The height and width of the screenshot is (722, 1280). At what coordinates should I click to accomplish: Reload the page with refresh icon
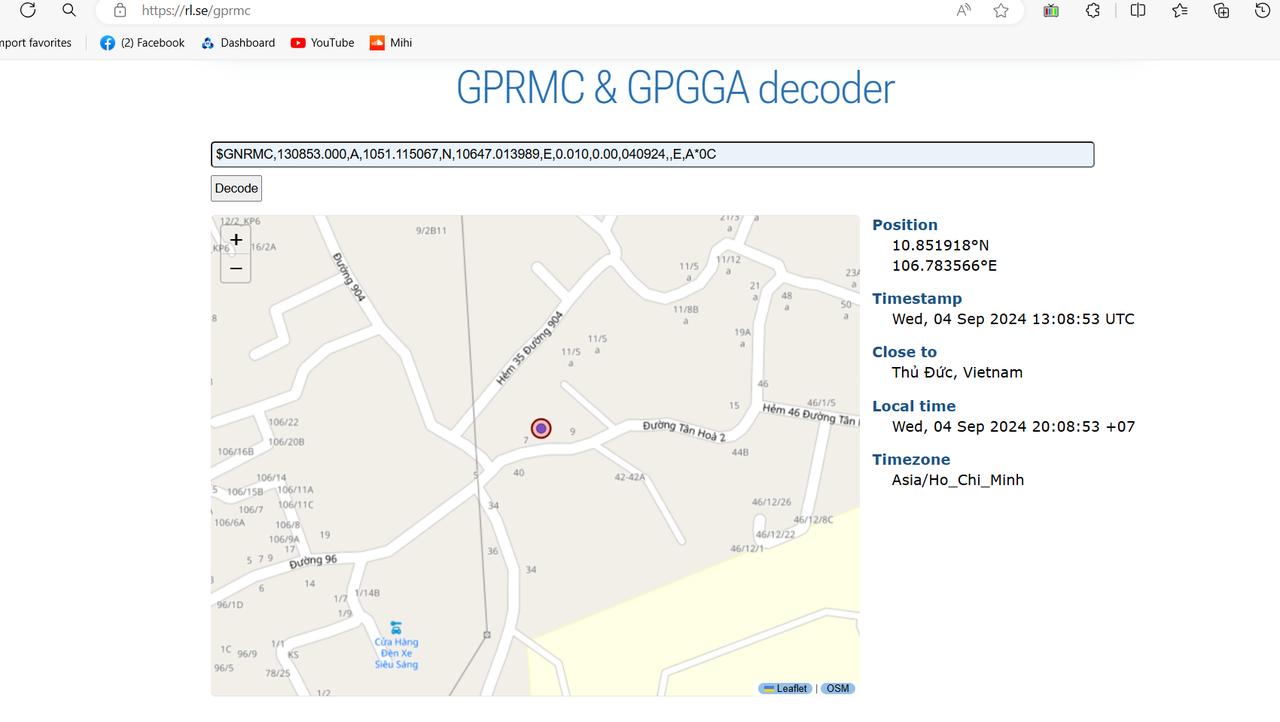pos(28,10)
